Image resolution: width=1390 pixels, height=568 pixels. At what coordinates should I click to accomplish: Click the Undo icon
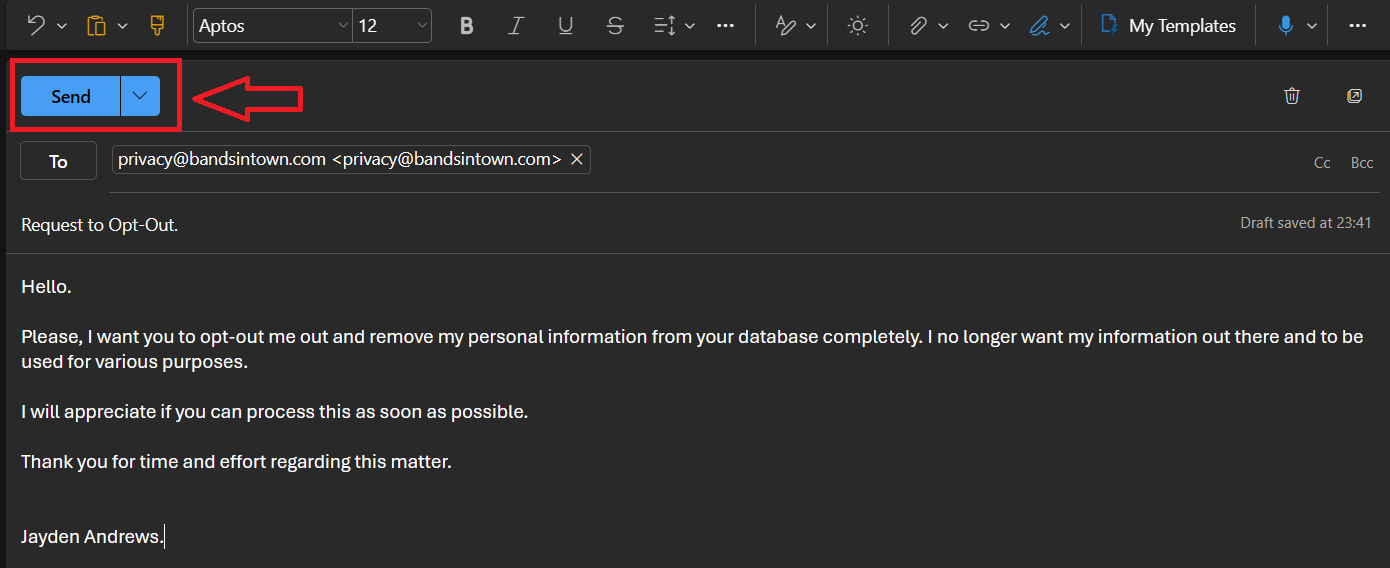click(x=36, y=26)
